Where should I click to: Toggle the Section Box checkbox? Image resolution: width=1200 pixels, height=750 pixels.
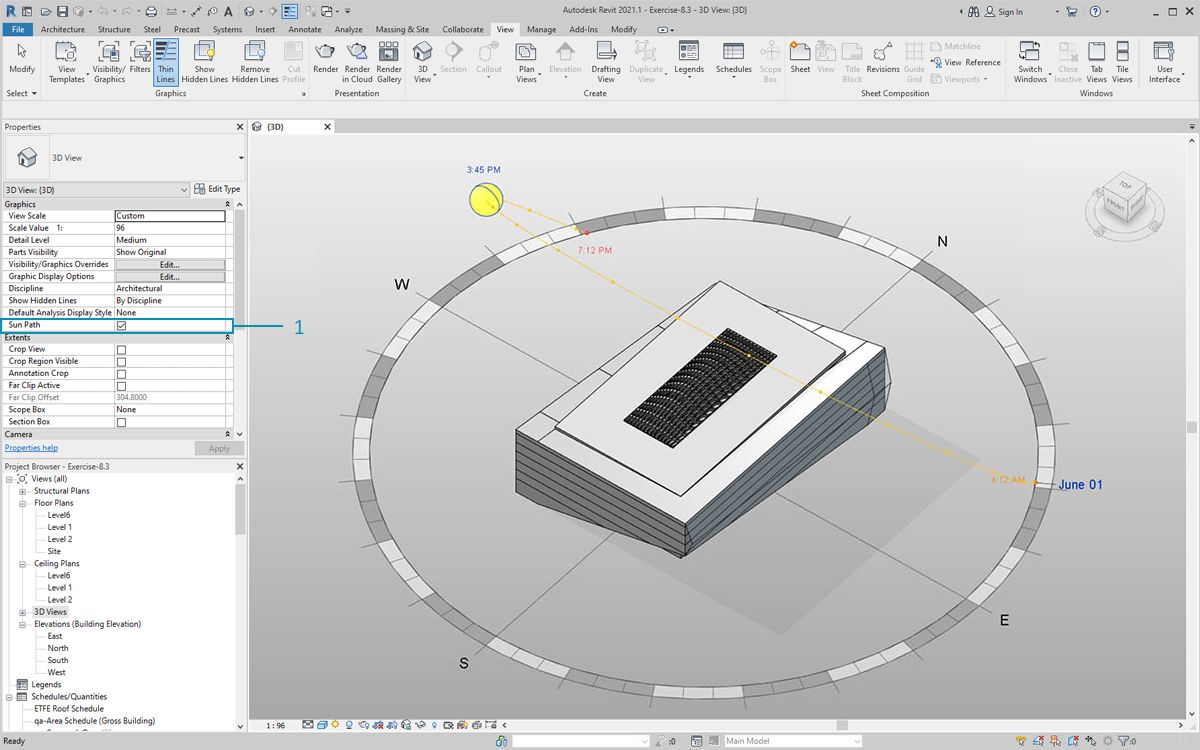(121, 422)
